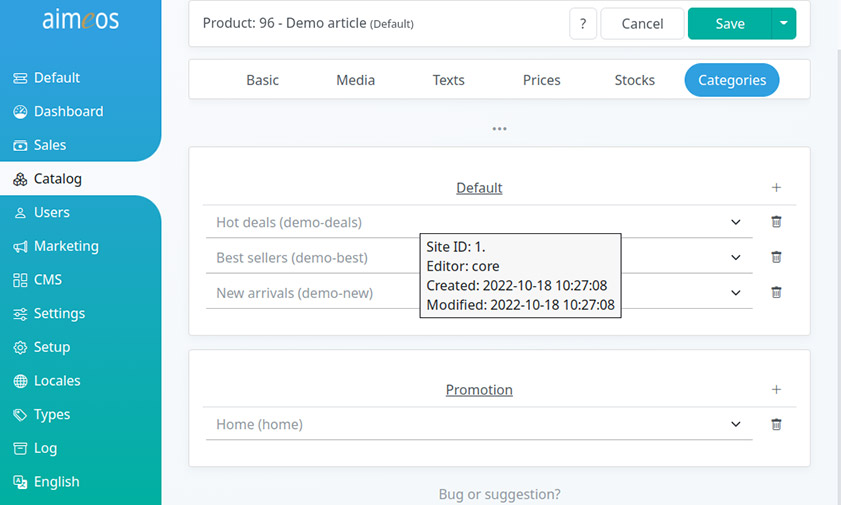Delete the Best sellers category row
This screenshot has height=505, width=841.
(776, 257)
